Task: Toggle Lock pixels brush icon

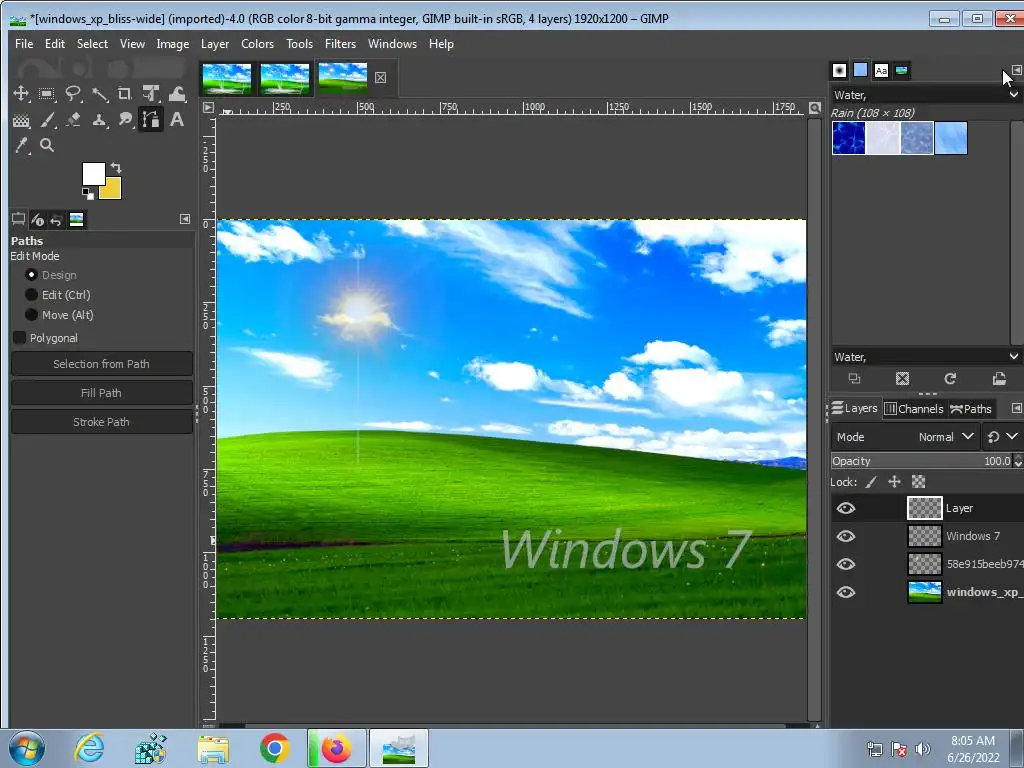Action: click(x=871, y=482)
